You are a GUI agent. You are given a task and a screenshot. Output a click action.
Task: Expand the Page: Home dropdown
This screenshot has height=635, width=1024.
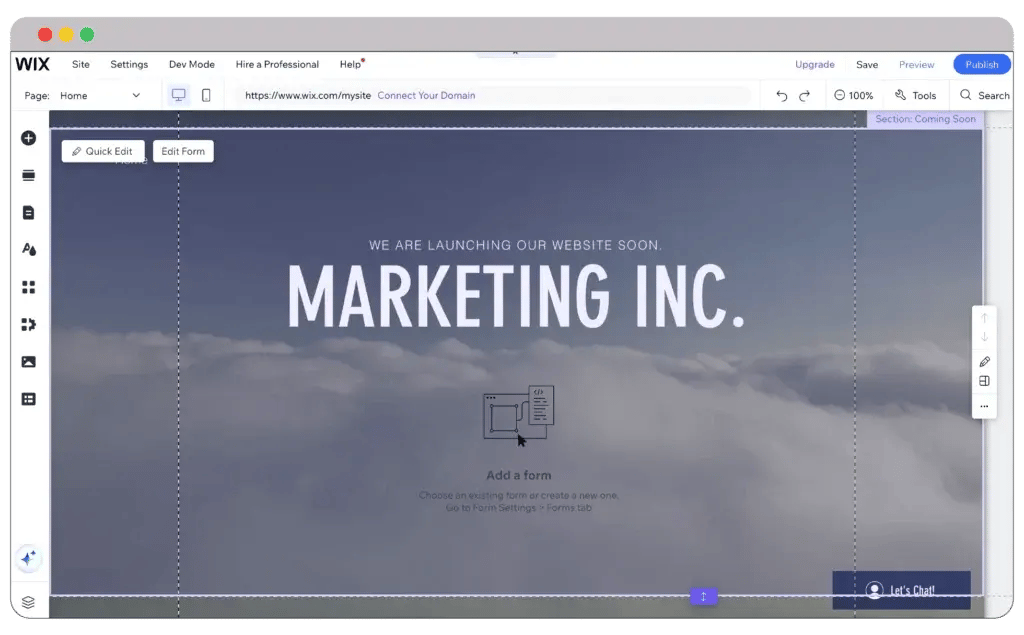[x=98, y=96]
